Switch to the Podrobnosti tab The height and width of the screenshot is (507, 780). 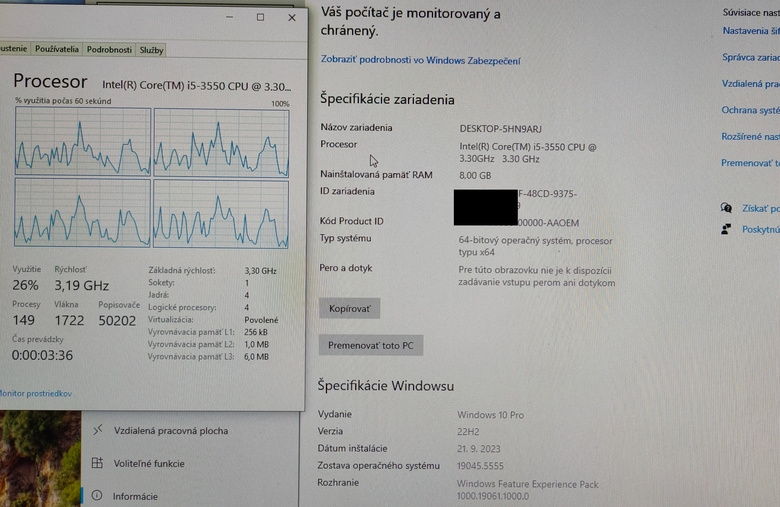pyautogui.click(x=109, y=50)
